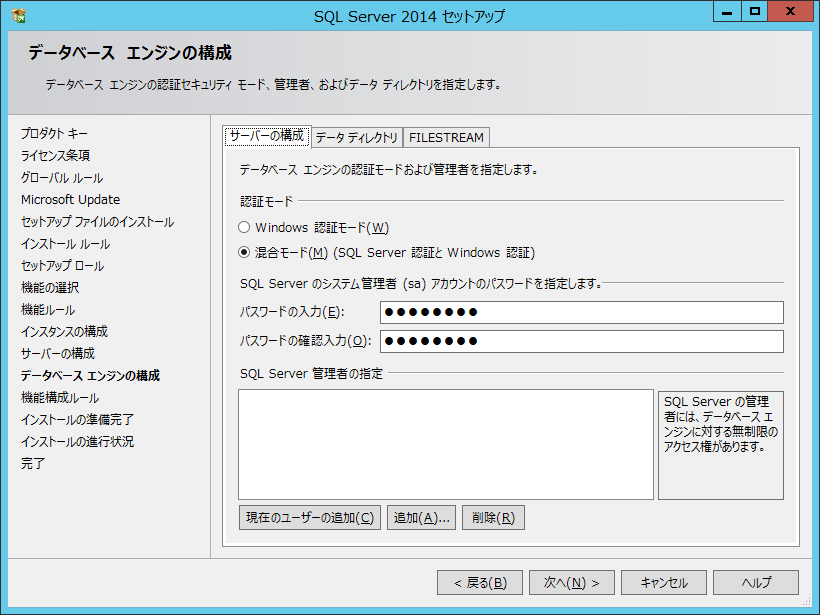This screenshot has width=820, height=615.
Task: Click the パスワードの確認入力 field
Action: point(580,342)
